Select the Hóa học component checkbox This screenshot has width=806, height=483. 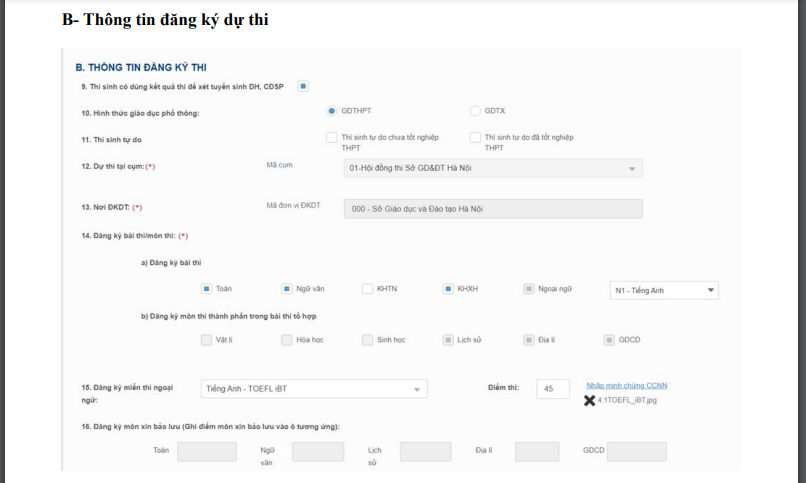(x=287, y=340)
